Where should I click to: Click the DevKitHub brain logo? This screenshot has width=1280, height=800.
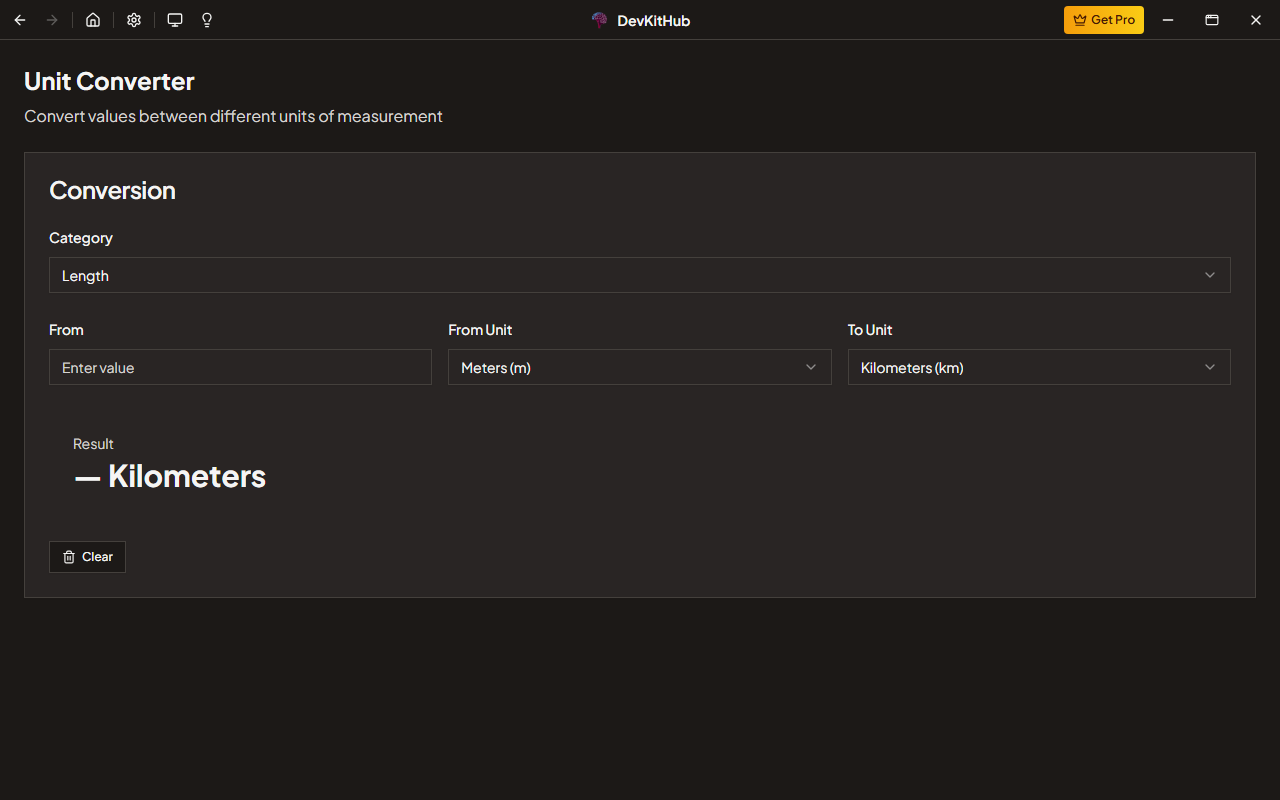tap(600, 20)
